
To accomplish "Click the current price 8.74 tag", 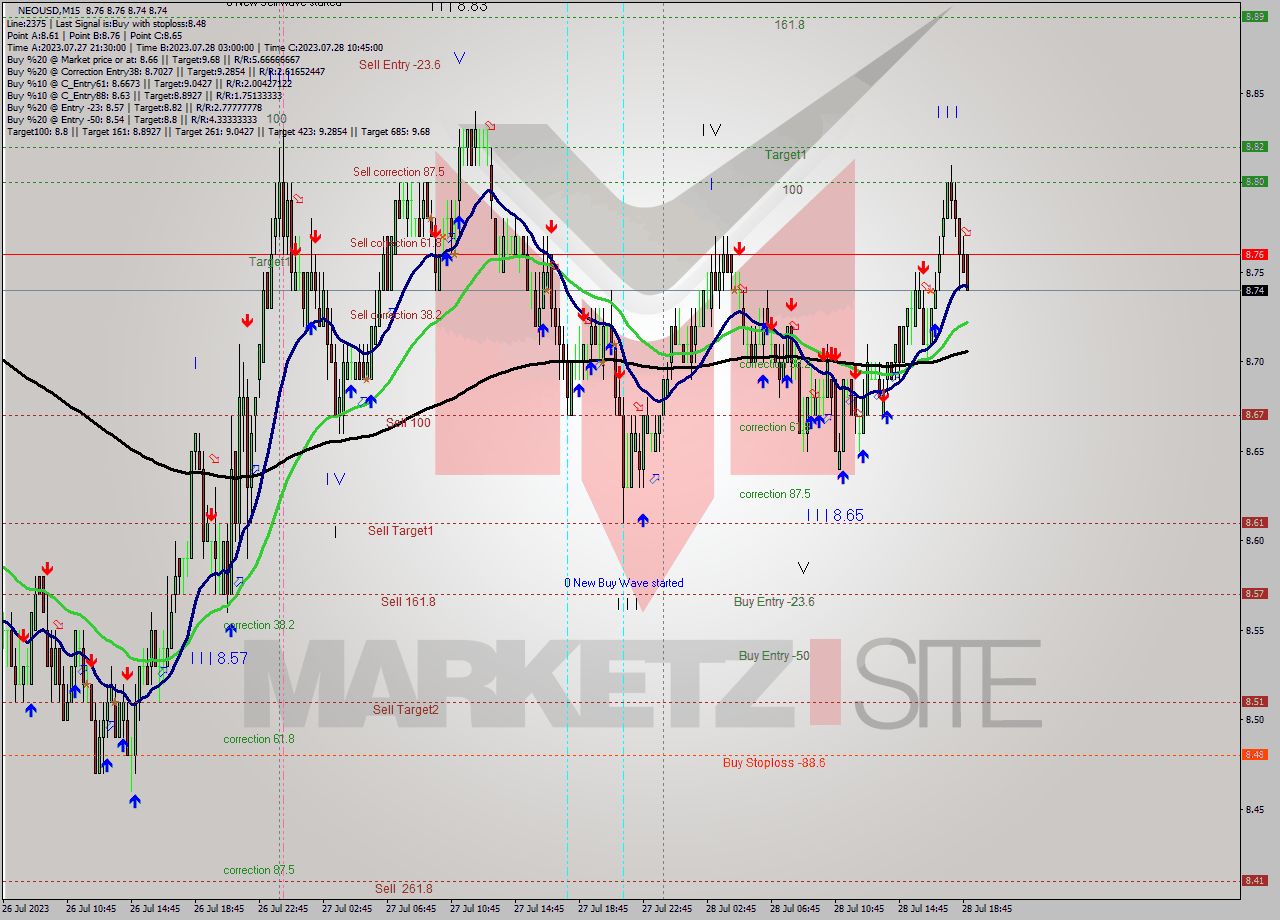I will [1254, 291].
